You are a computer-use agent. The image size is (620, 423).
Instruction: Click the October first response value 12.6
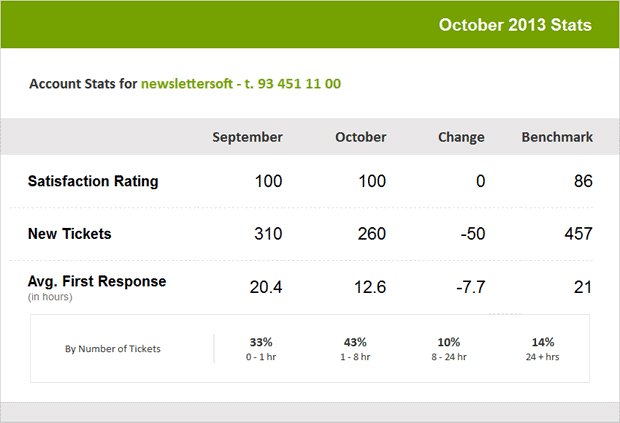tap(370, 287)
